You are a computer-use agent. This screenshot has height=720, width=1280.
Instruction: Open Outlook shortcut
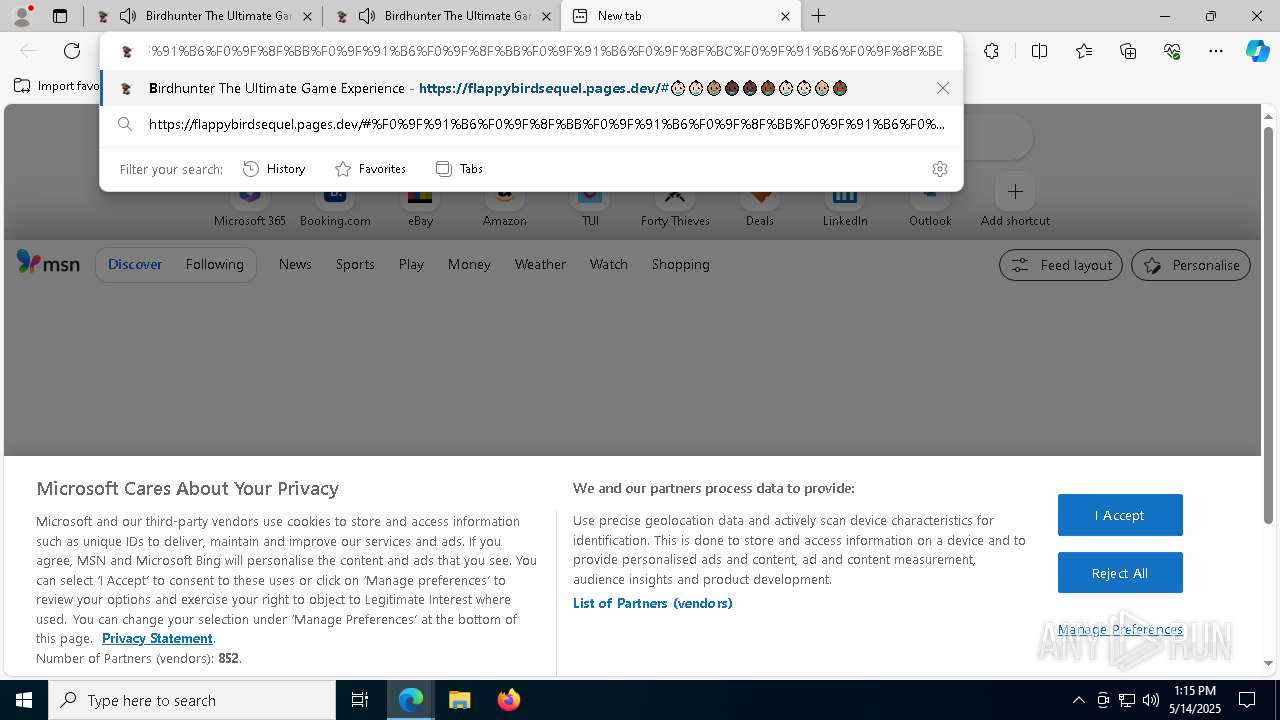pyautogui.click(x=930, y=205)
